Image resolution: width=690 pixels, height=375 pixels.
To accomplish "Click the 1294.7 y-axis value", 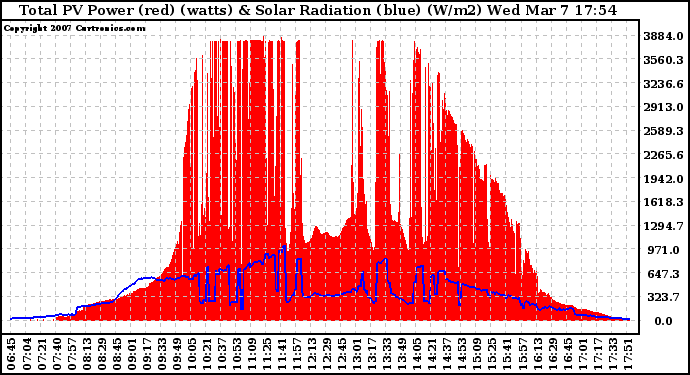I will pos(663,226).
